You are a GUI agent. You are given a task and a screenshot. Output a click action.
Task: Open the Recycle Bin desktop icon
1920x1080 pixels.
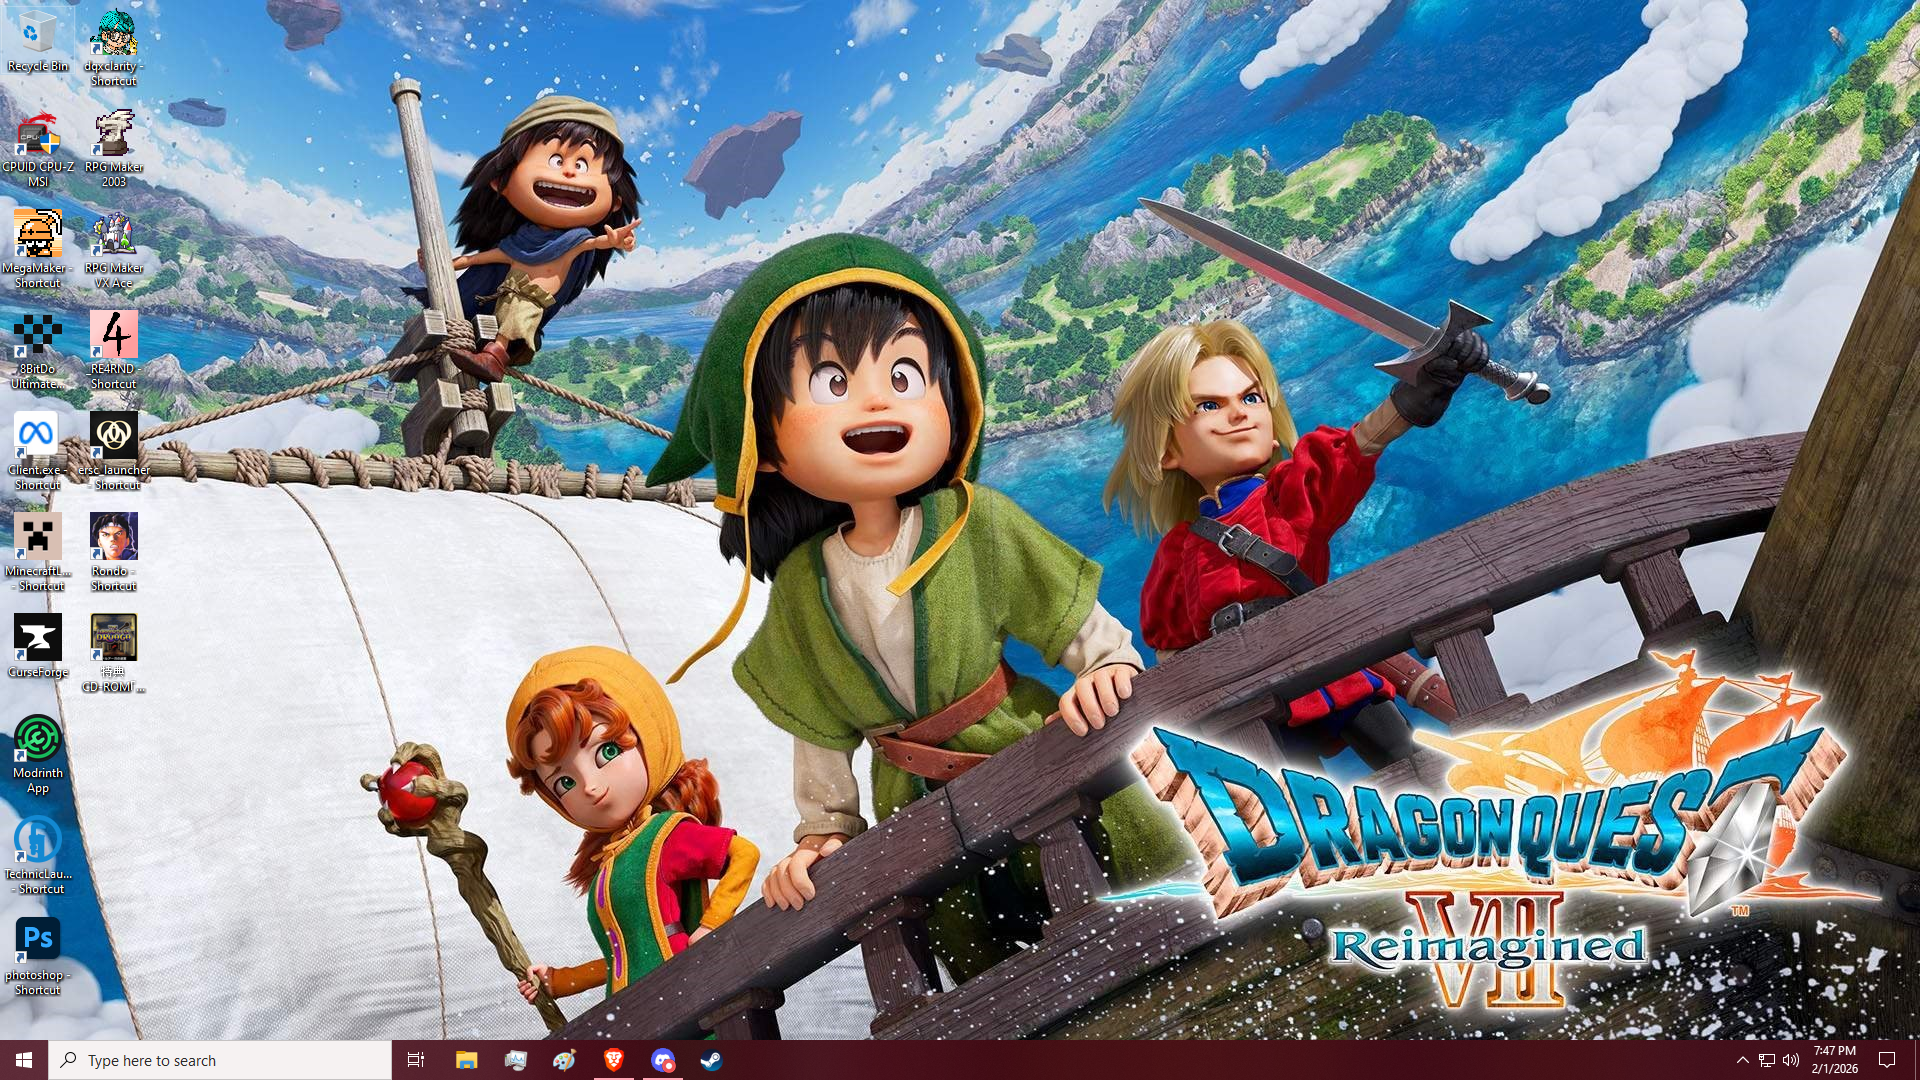pyautogui.click(x=37, y=38)
